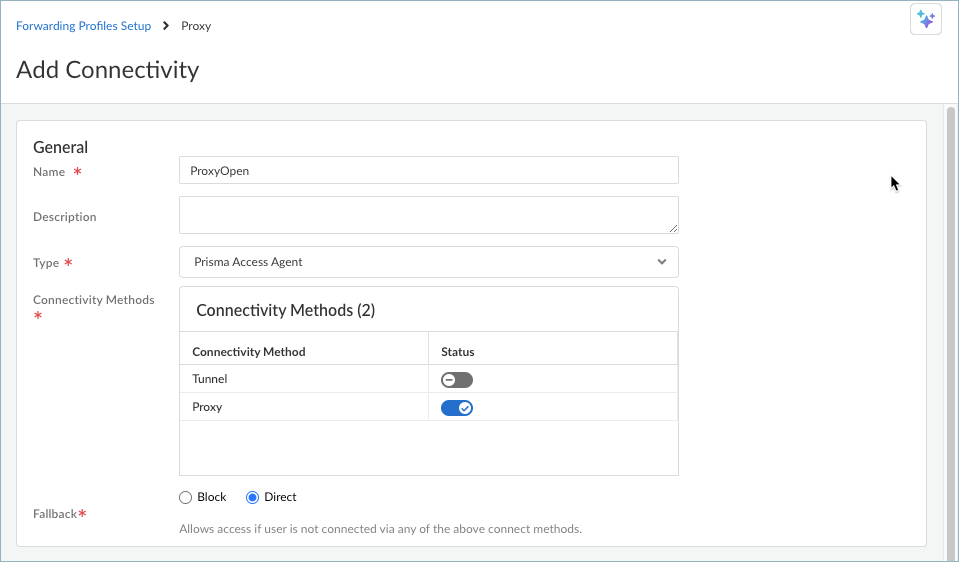
Task: Click the Connectivity Methods (2) table title
Action: click(x=286, y=310)
